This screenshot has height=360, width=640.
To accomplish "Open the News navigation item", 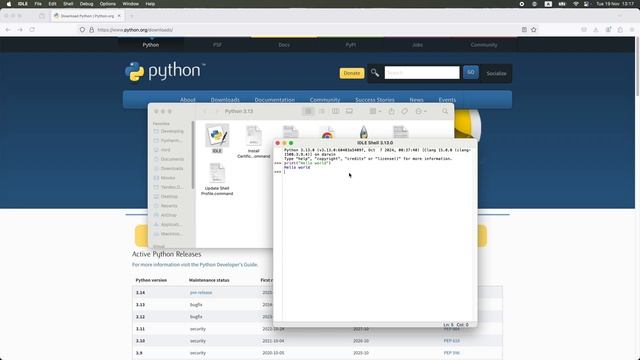I will (416, 100).
